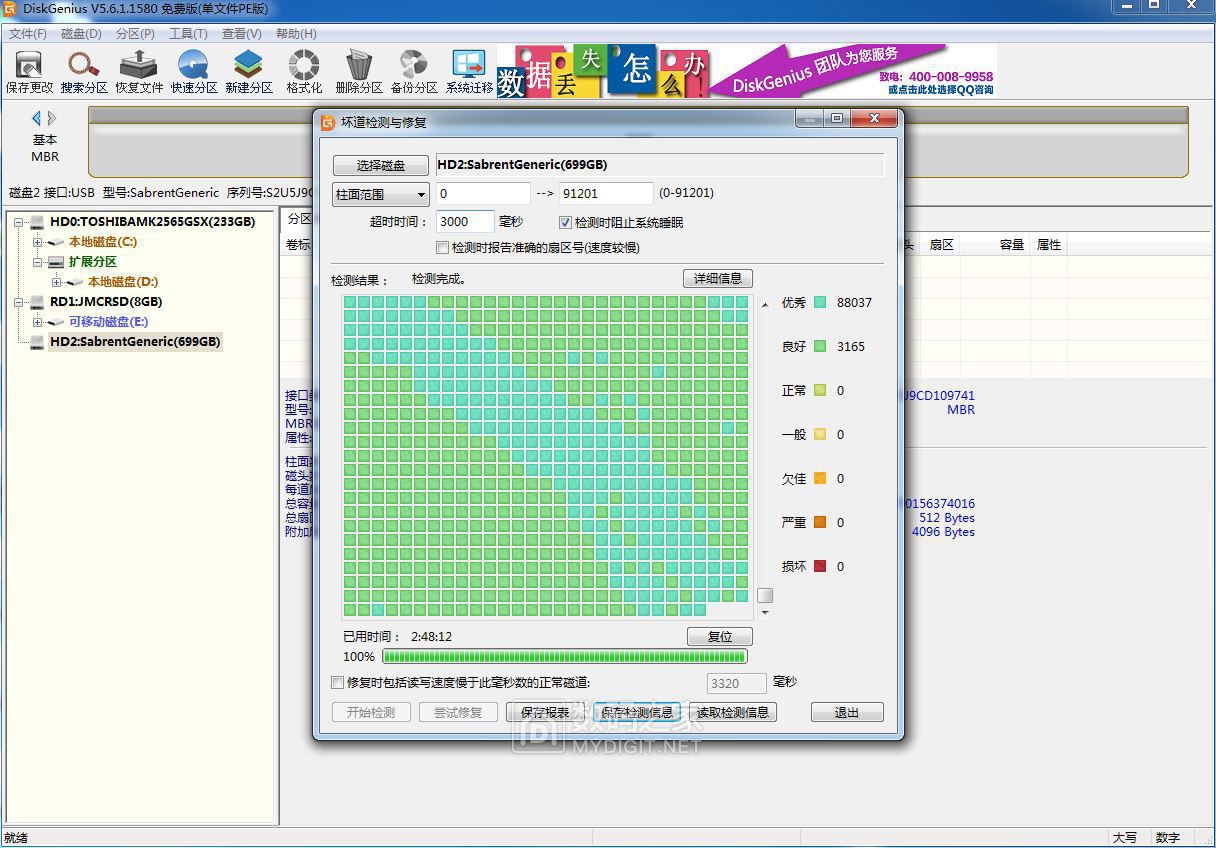The height and width of the screenshot is (848, 1216).
Task: Open the 帮助(H) menu
Action: [295, 34]
